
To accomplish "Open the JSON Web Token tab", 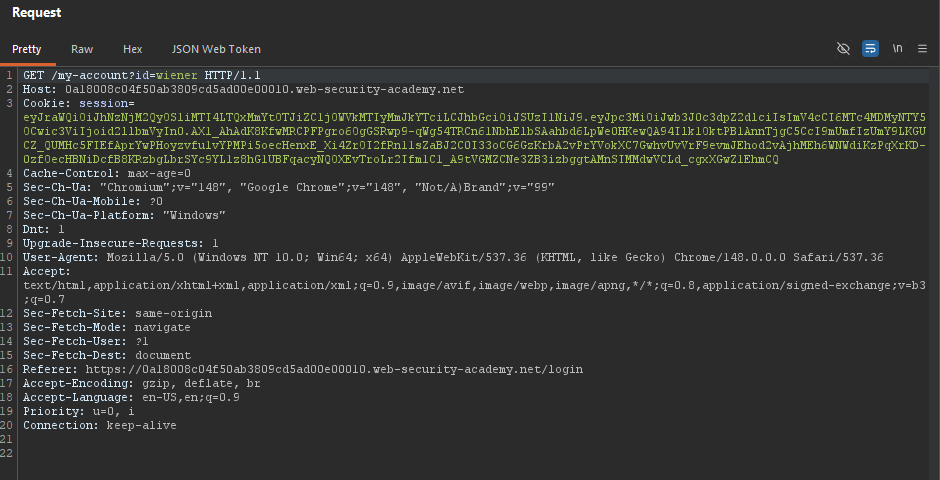I will (x=216, y=49).
